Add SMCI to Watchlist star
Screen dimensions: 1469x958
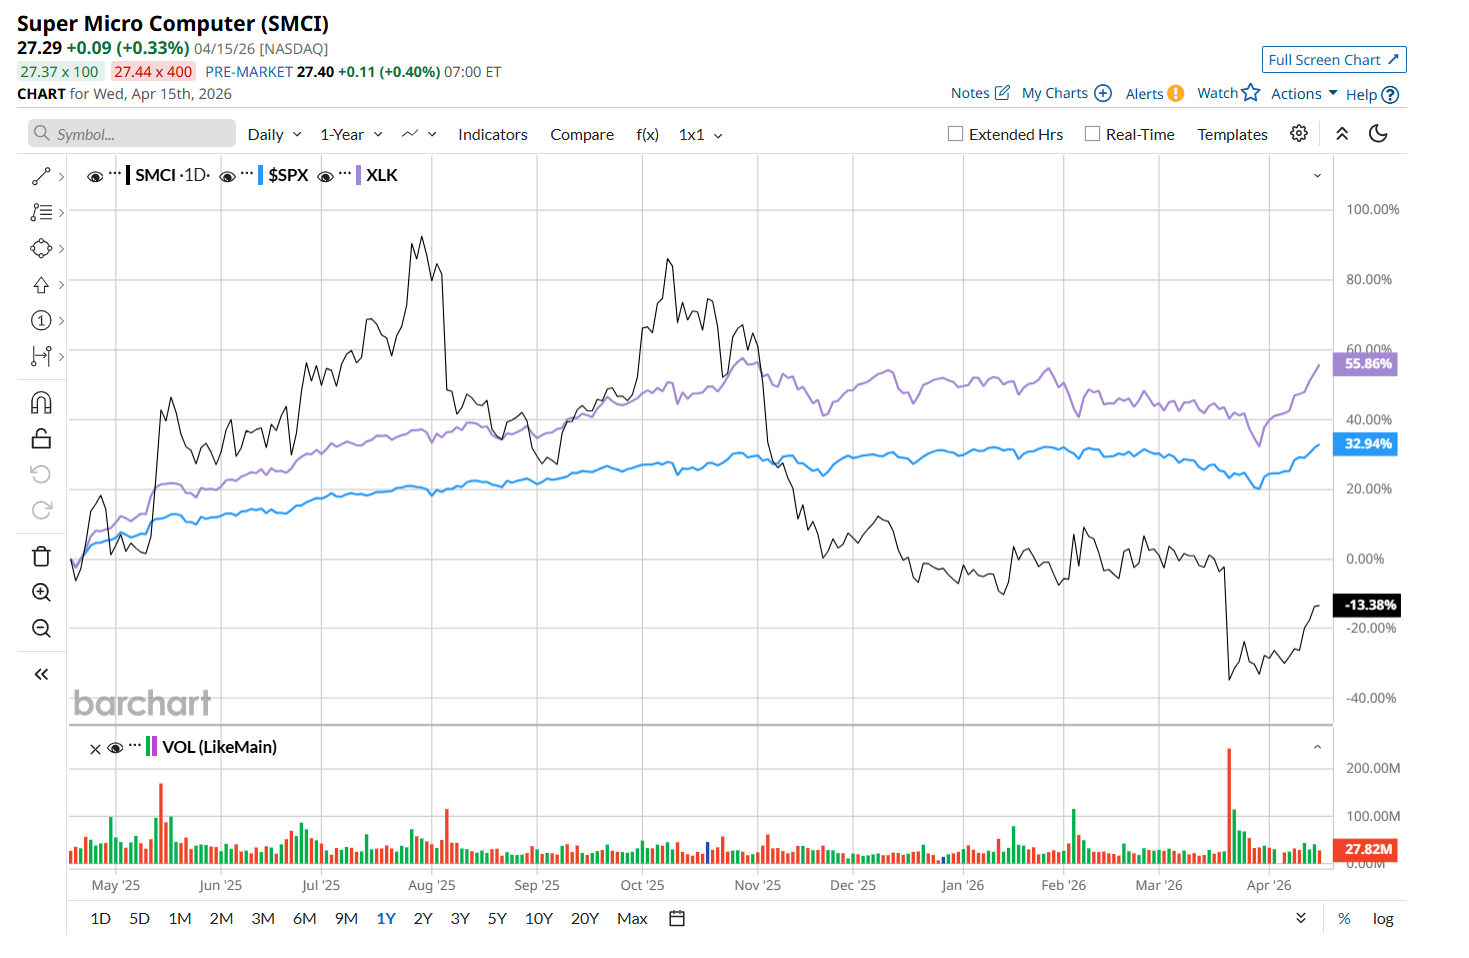tap(1251, 92)
